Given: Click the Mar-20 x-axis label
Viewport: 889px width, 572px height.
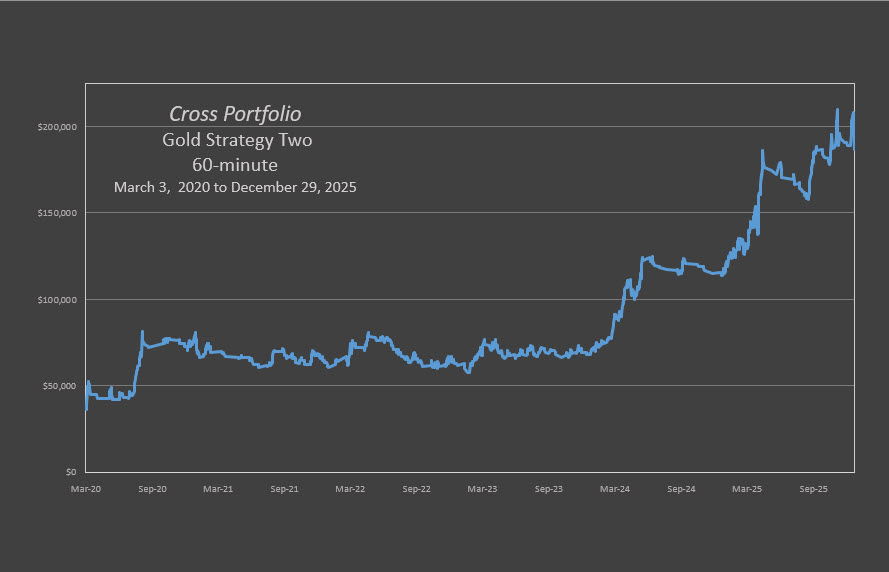Looking at the screenshot, I should click(x=86, y=490).
